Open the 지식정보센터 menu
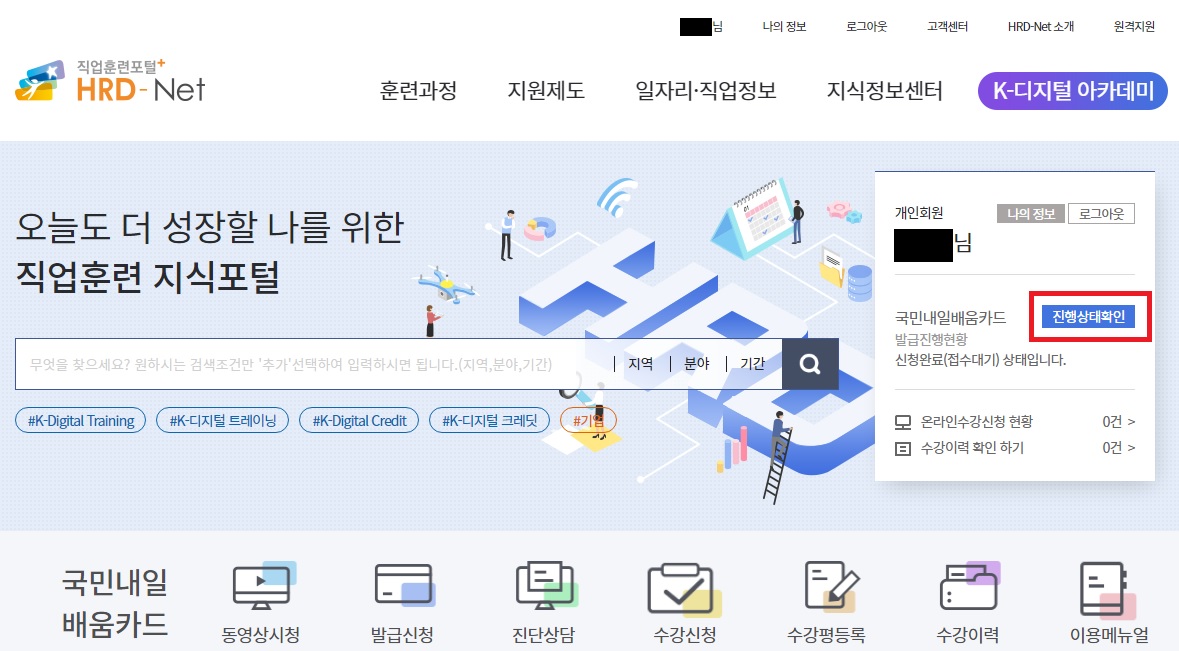This screenshot has width=1179, height=651. click(884, 91)
